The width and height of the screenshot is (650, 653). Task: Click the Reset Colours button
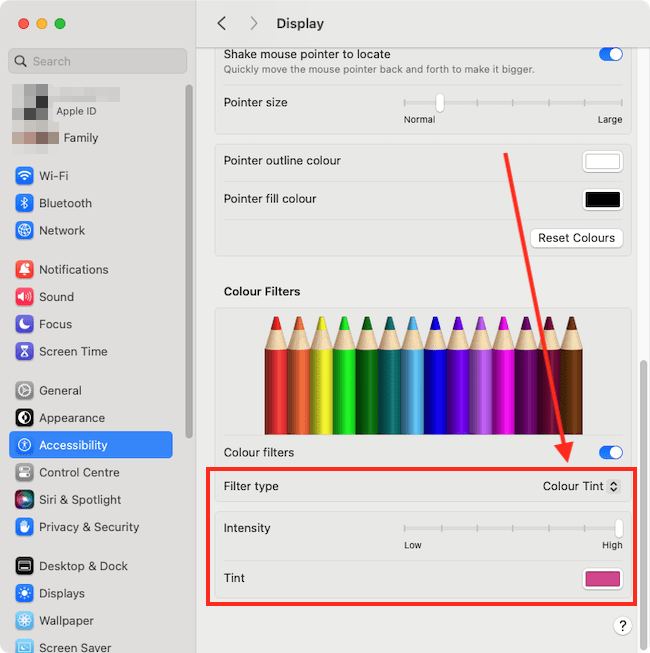[576, 238]
